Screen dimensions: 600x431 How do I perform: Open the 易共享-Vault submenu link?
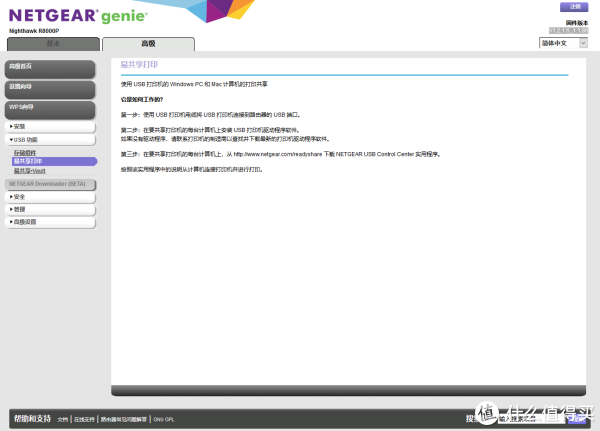click(x=29, y=171)
